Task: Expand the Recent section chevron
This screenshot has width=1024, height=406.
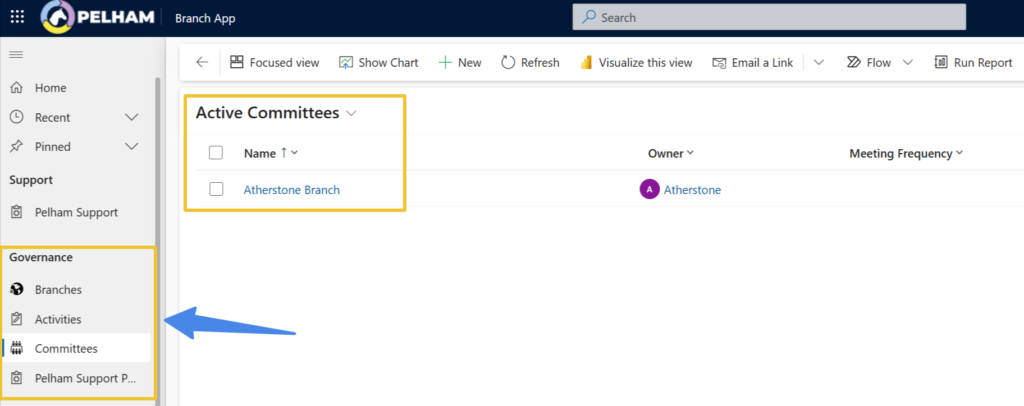Action: 131,117
